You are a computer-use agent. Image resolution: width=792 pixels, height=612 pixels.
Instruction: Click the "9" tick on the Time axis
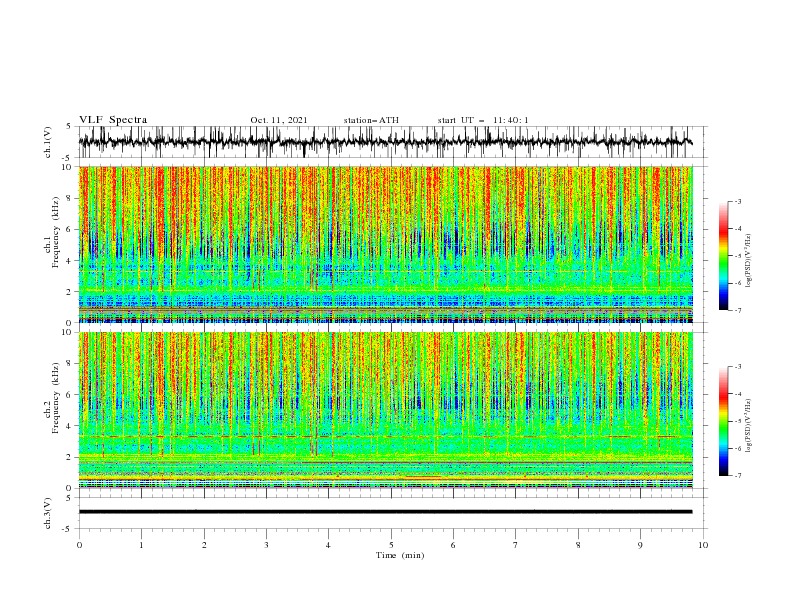(640, 545)
